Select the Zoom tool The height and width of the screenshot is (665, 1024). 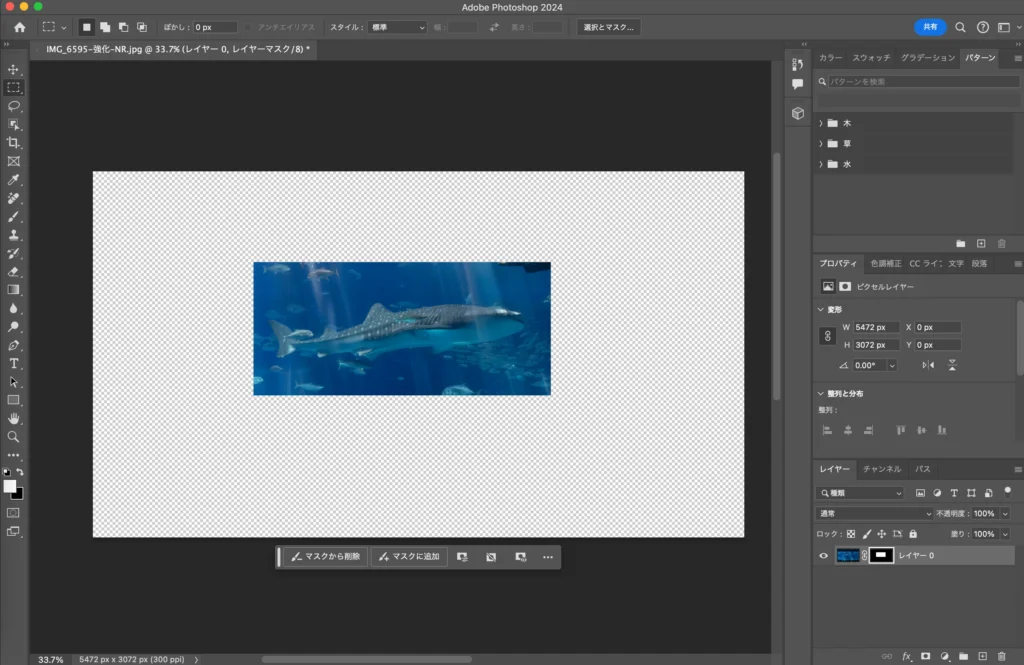pyautogui.click(x=14, y=437)
